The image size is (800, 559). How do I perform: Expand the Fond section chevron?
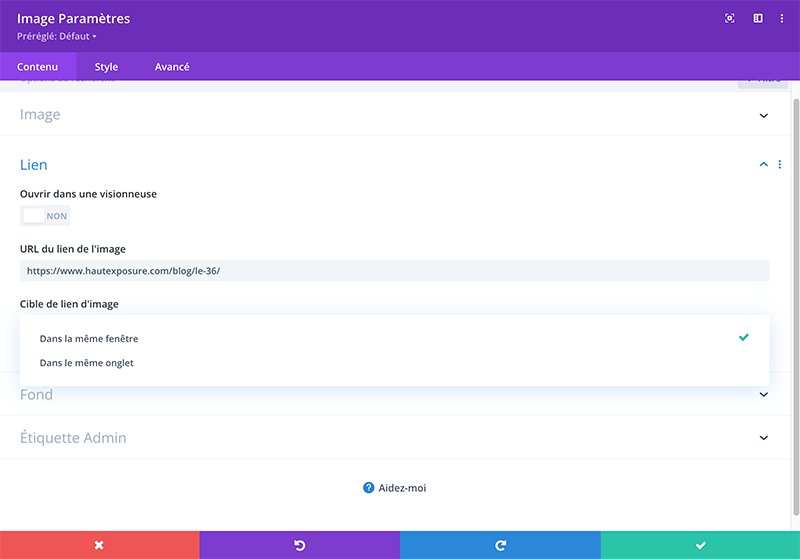click(764, 394)
